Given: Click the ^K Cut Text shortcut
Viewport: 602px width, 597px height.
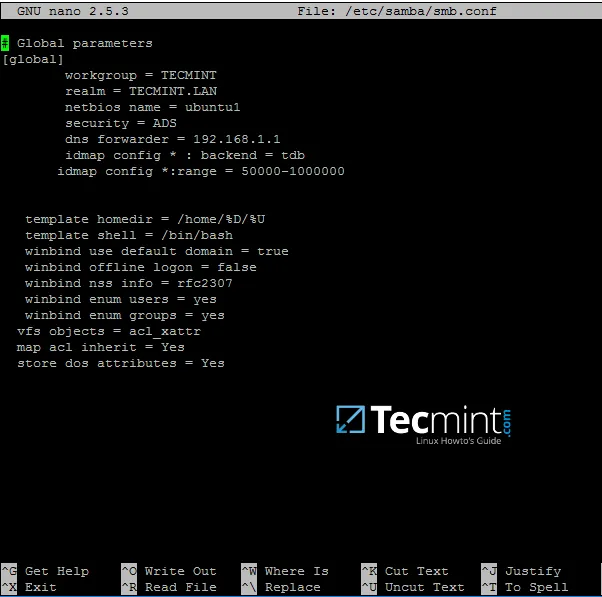Looking at the screenshot, I should (405, 571).
